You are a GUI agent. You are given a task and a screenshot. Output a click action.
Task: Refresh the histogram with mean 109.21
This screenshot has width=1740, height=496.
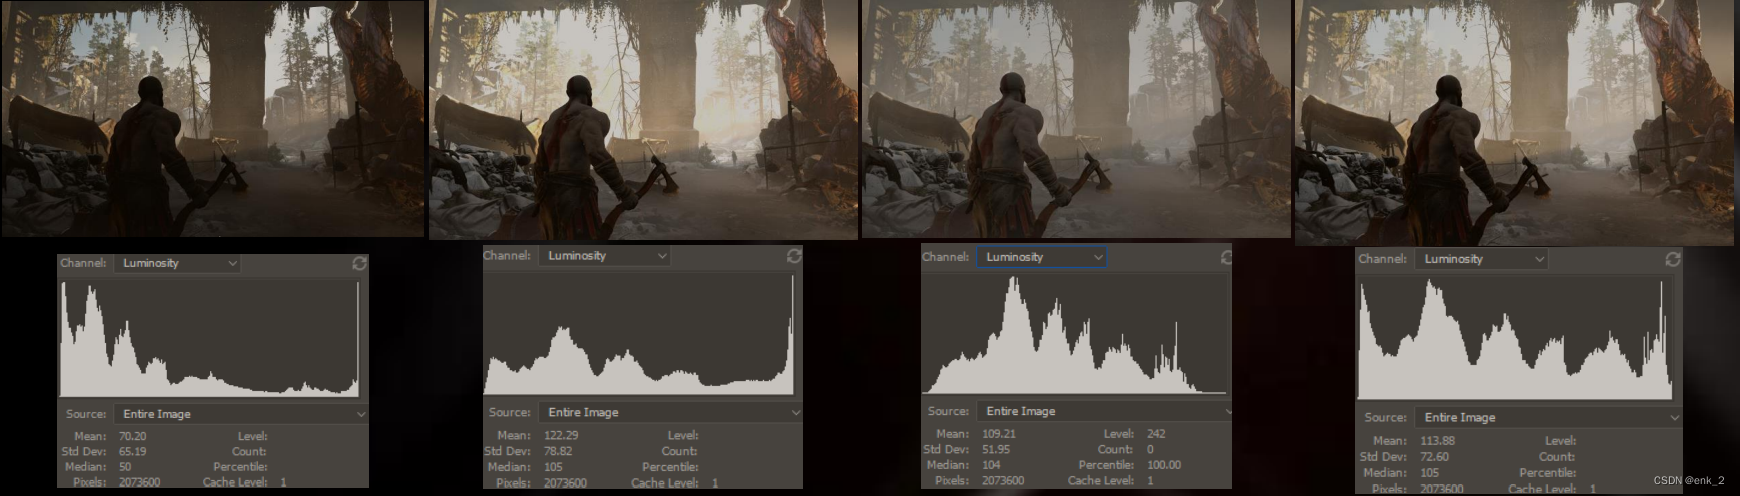point(1226,257)
